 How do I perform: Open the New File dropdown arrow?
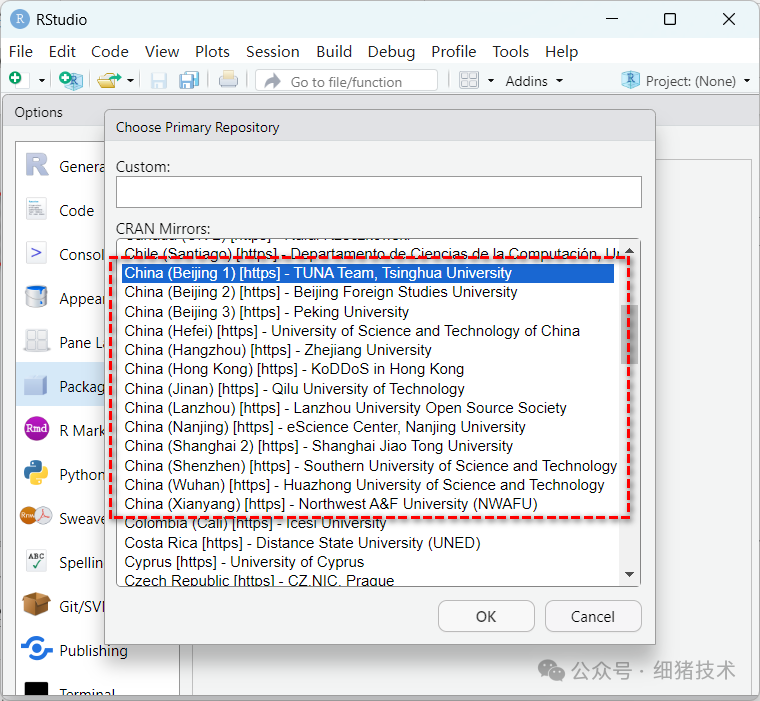(x=42, y=80)
